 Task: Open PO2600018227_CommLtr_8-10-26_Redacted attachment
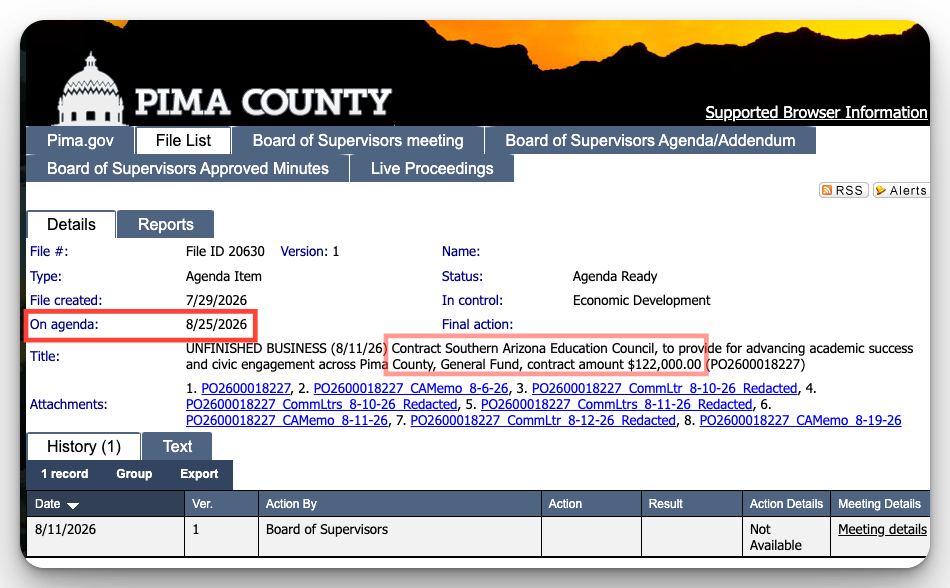click(665, 388)
